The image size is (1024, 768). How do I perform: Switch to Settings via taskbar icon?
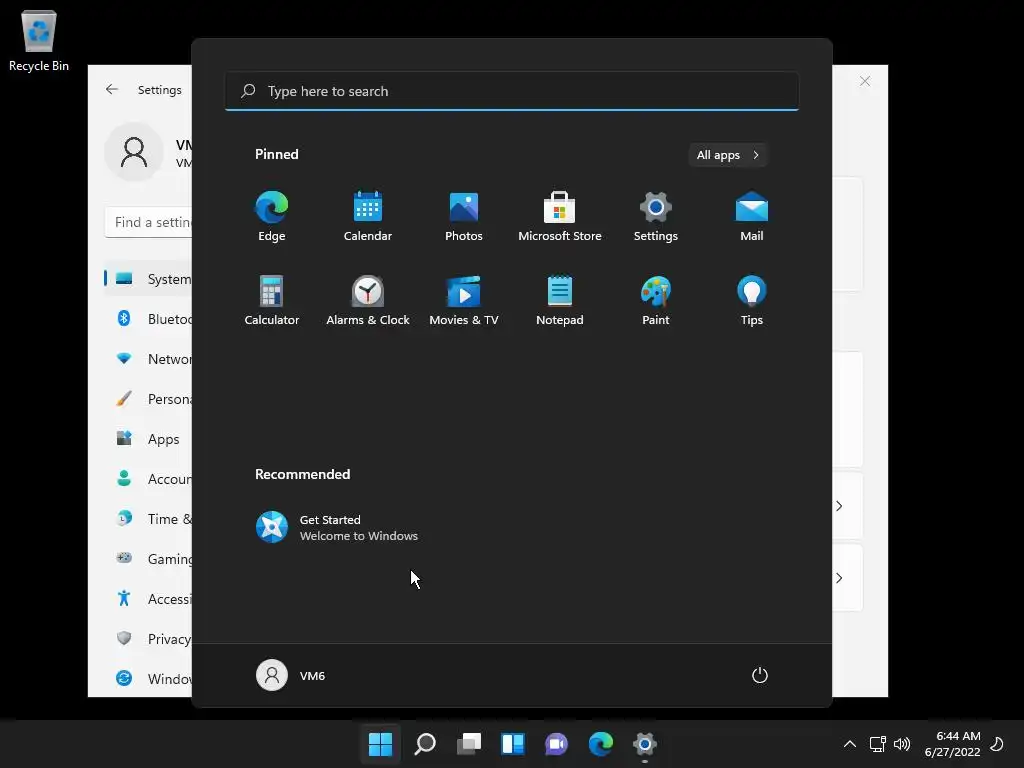pyautogui.click(x=645, y=744)
